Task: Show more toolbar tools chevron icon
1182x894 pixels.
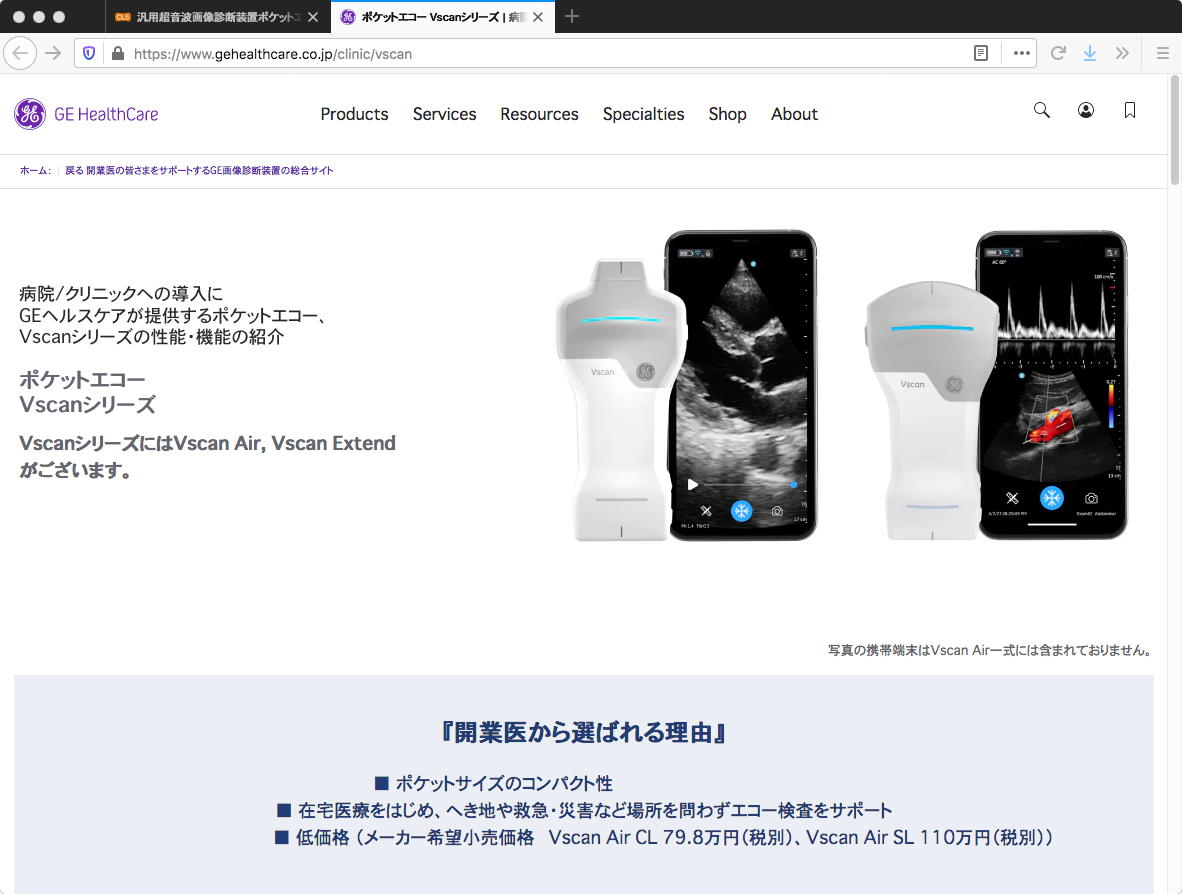Action: point(1122,54)
